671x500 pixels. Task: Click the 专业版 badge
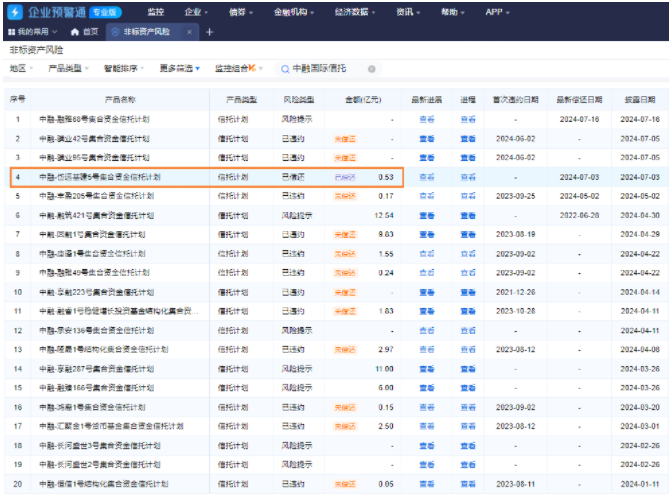pos(105,12)
